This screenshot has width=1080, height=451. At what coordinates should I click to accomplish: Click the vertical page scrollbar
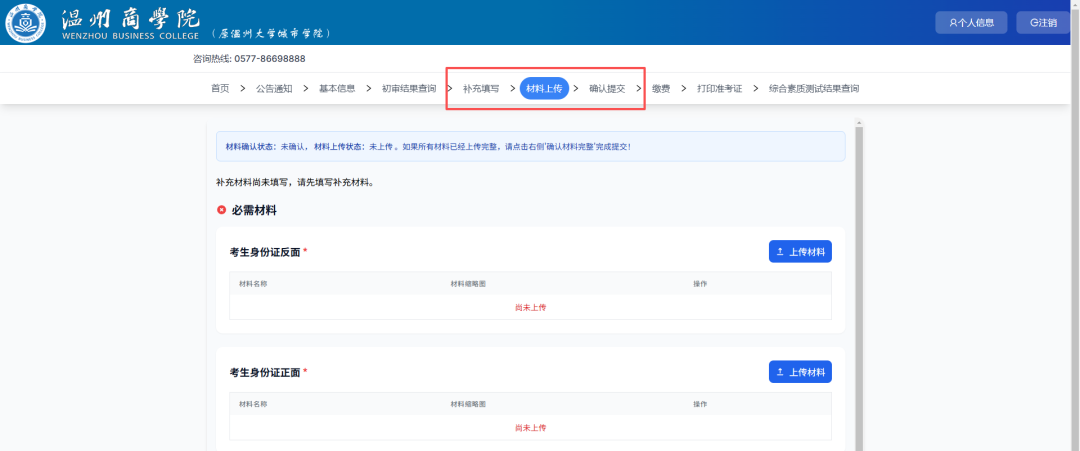[x=858, y=280]
